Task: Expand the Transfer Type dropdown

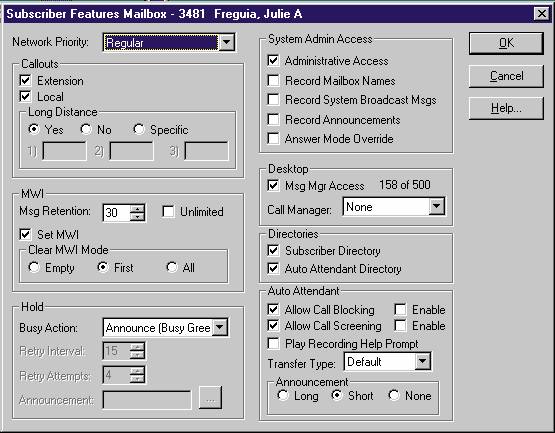Action: click(x=423, y=361)
